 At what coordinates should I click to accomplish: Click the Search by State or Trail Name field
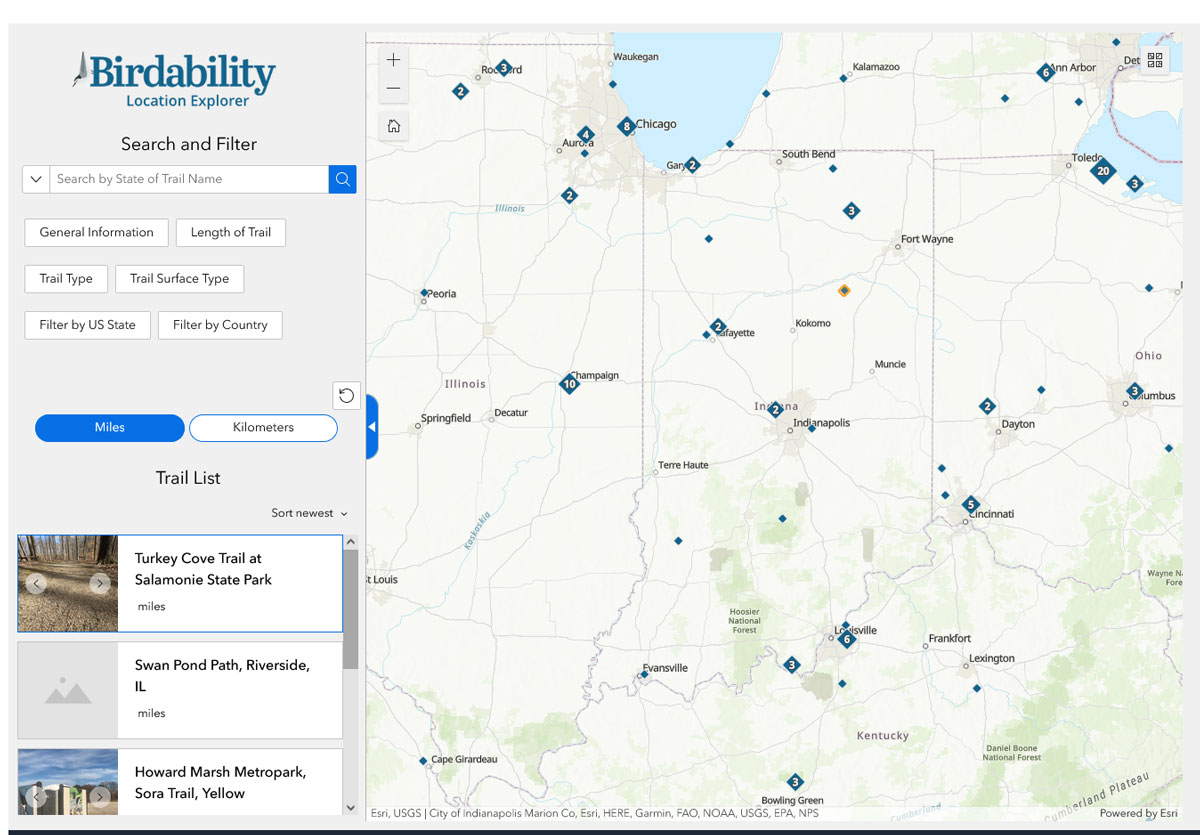188,179
